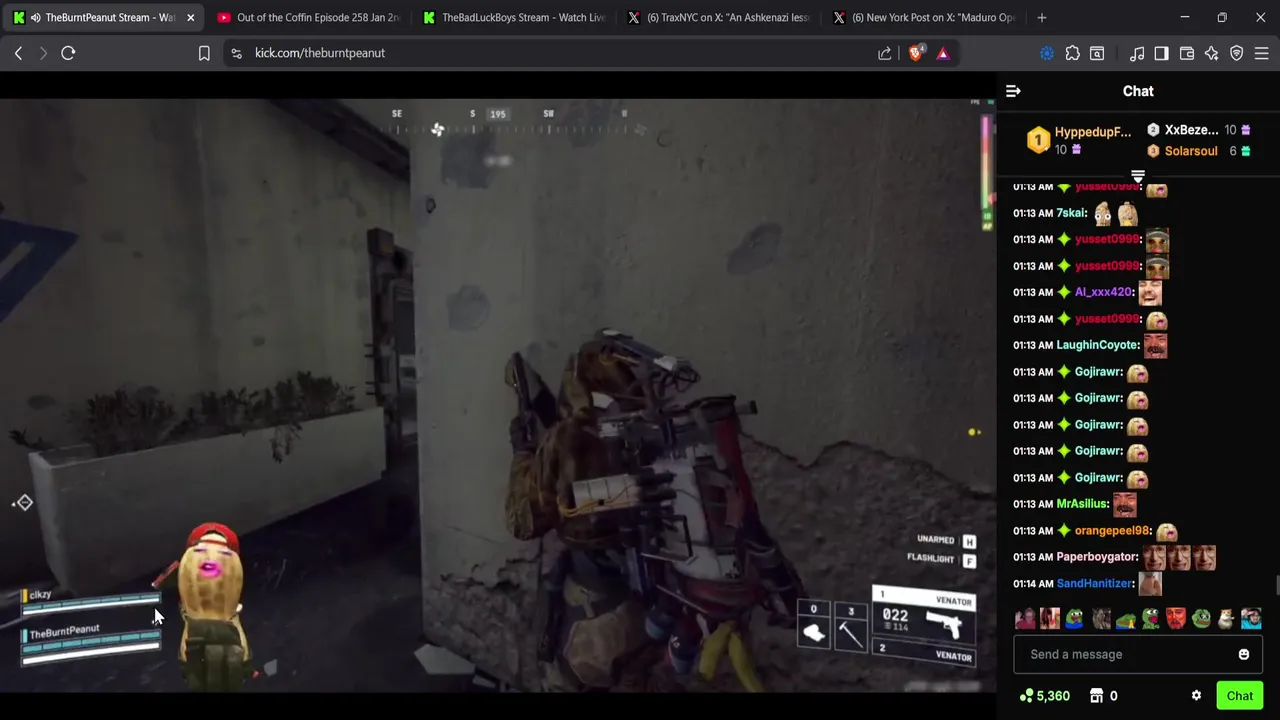
Task: Select HyppedupF top gifter entry
Action: (x=1080, y=140)
